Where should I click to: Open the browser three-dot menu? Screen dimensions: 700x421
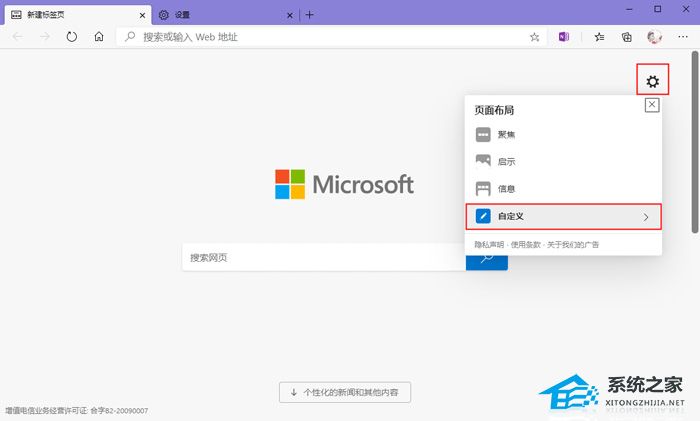click(x=683, y=37)
